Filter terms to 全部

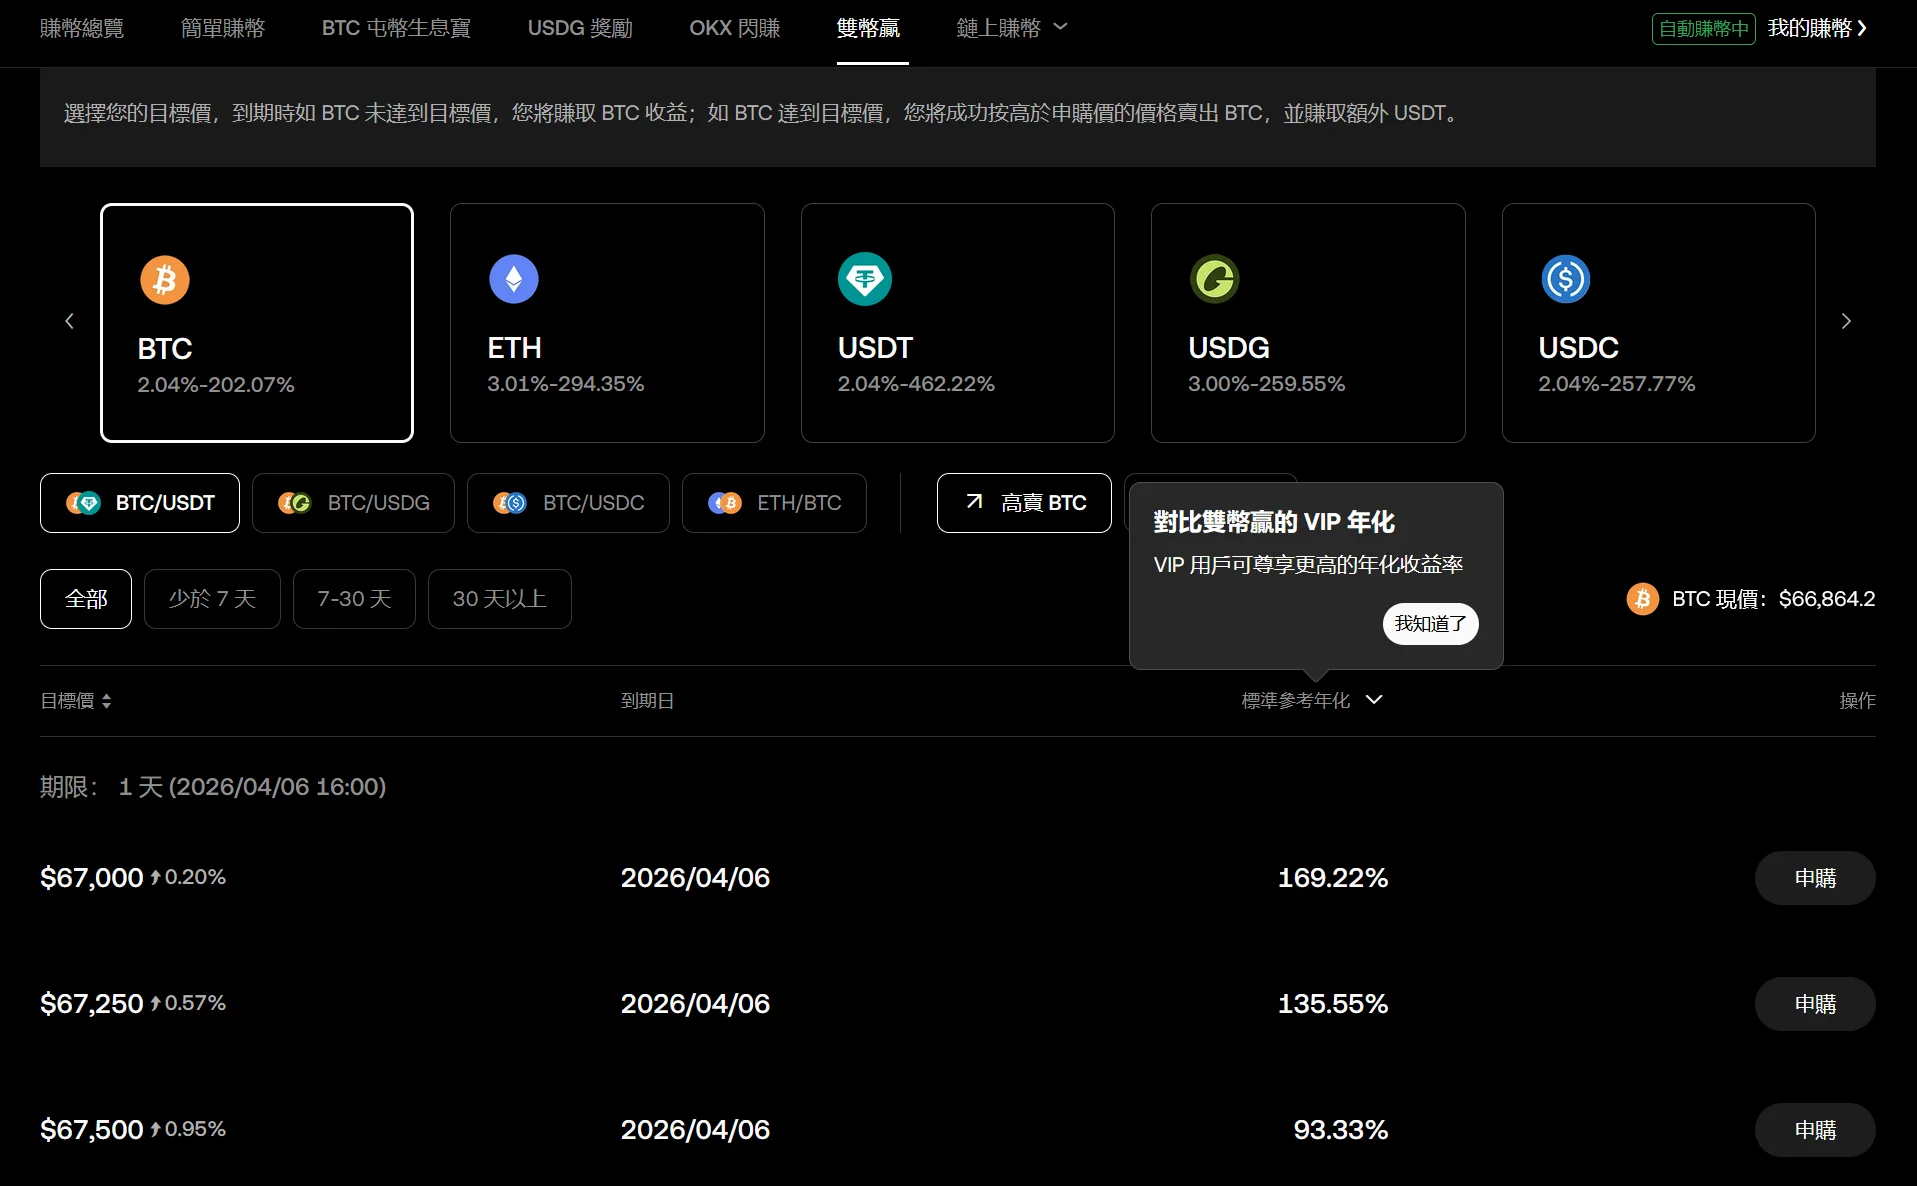(x=86, y=599)
